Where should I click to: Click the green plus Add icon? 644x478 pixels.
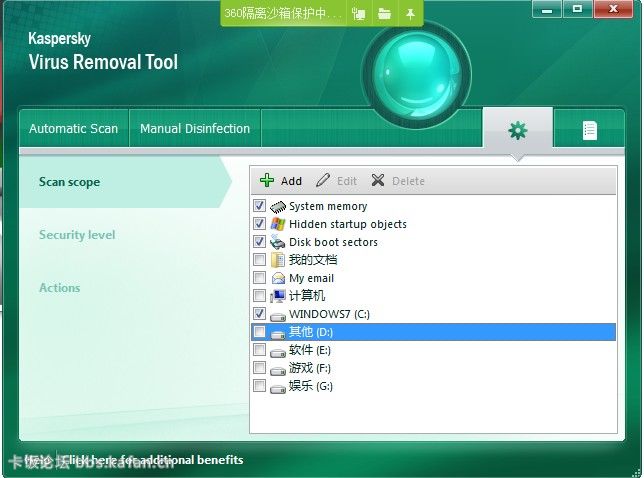(x=267, y=180)
